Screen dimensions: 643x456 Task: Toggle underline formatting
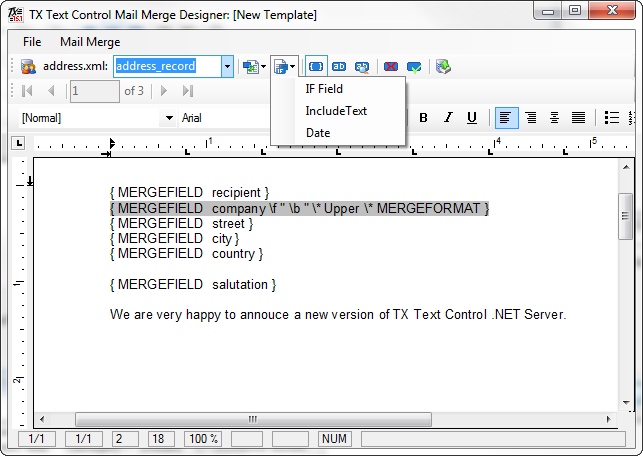pos(471,118)
